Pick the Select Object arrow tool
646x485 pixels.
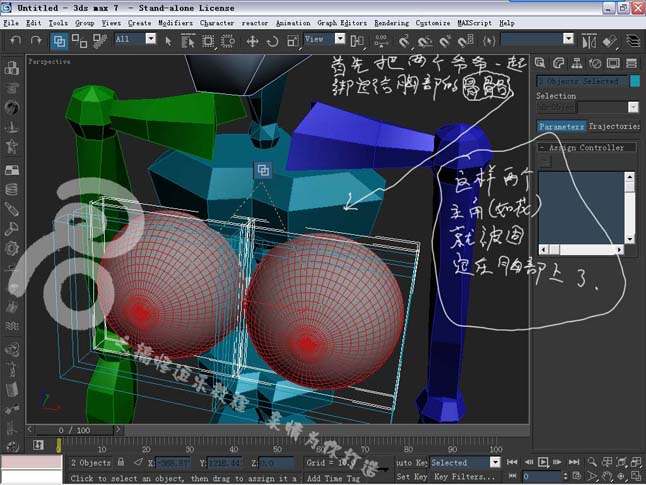click(168, 41)
